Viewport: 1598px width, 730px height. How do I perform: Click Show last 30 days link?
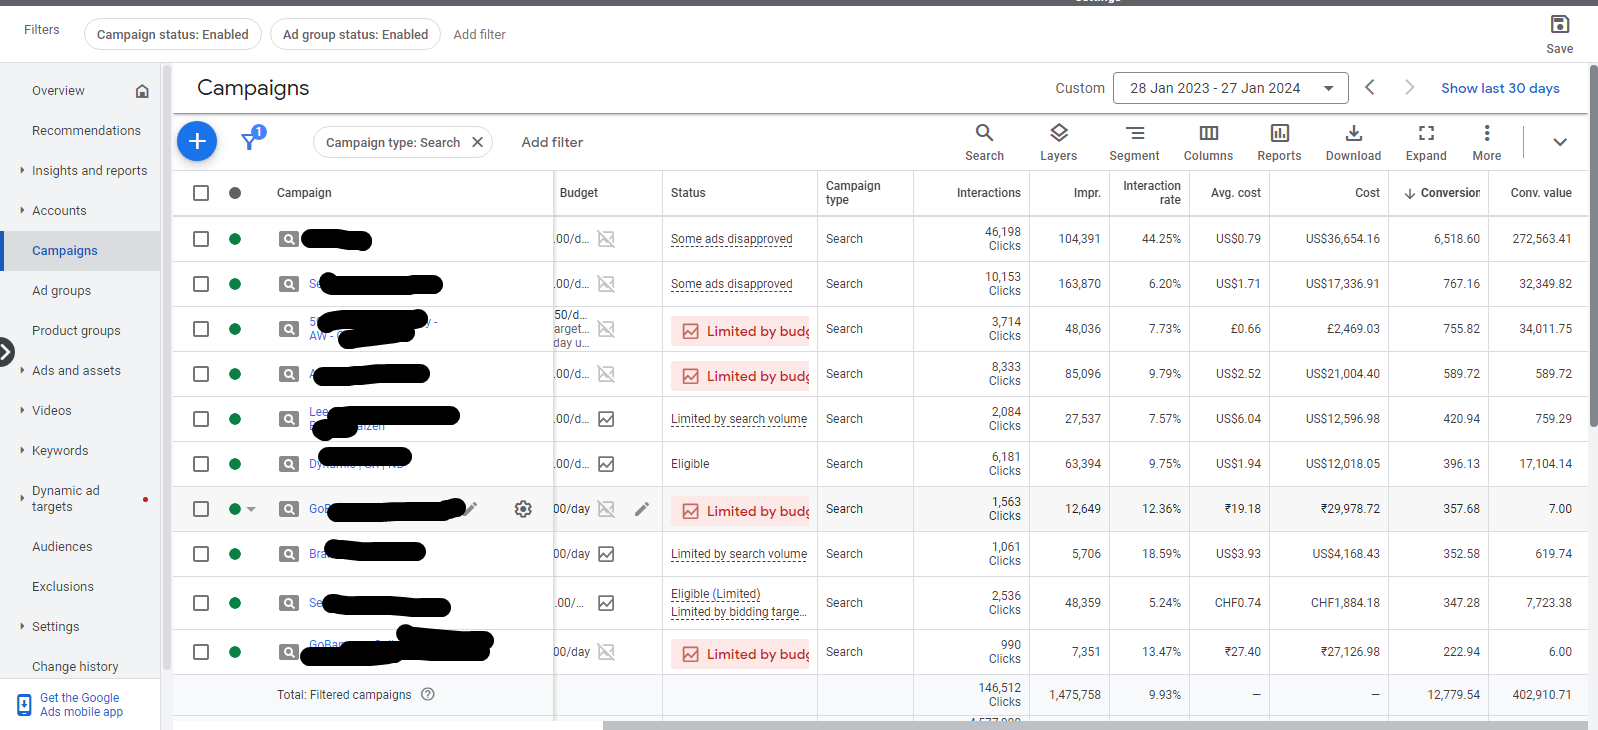(x=1499, y=88)
